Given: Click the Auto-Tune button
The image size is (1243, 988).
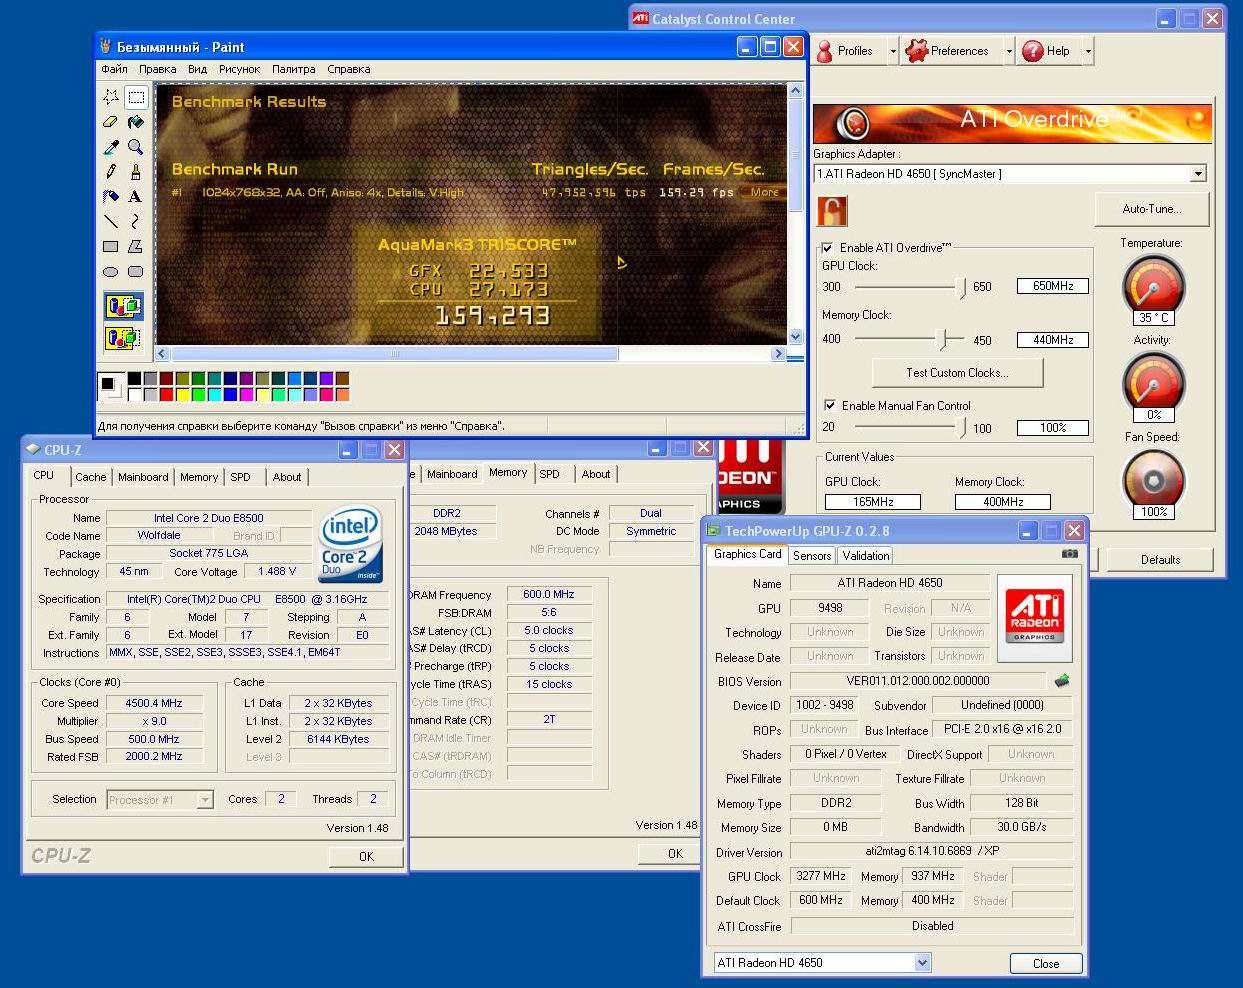Looking at the screenshot, I should 1151,209.
